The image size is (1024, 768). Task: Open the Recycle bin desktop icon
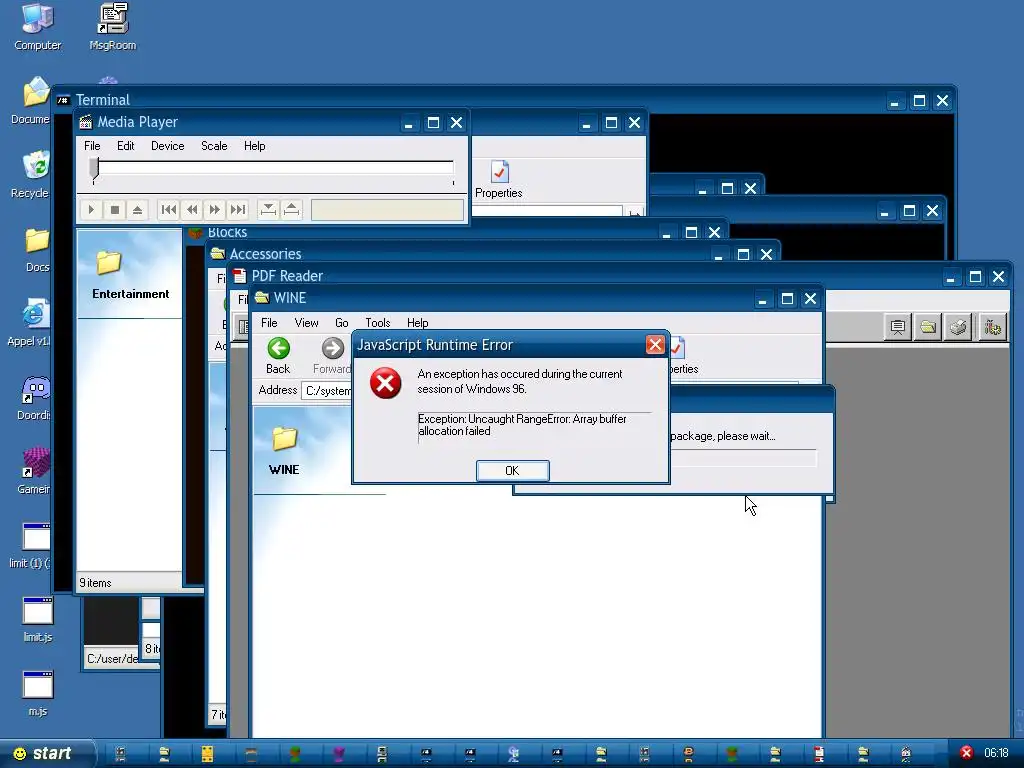point(30,174)
